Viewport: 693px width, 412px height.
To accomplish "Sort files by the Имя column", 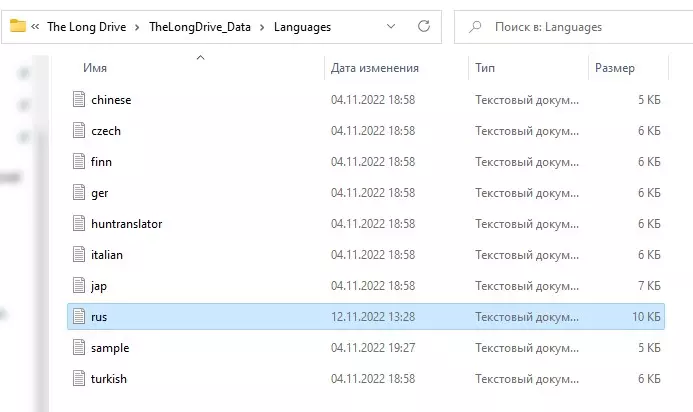I will pos(96,68).
